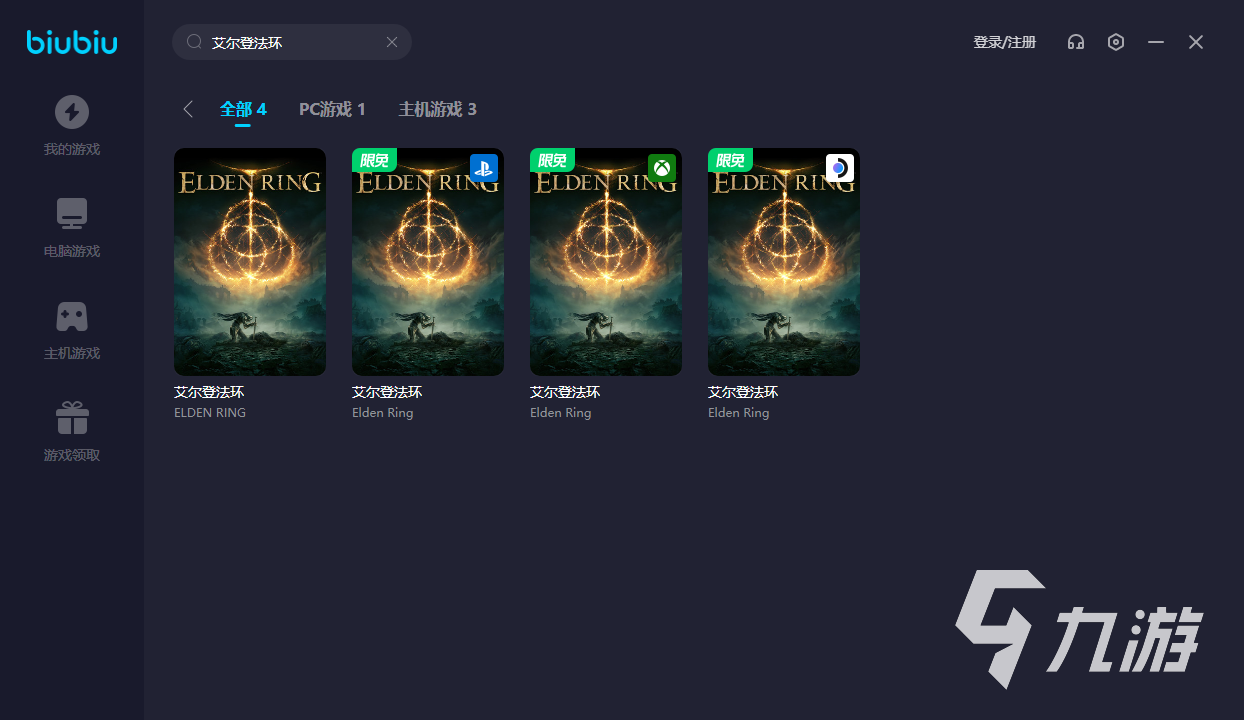Open the Xbox Elden Ring cover
The height and width of the screenshot is (720, 1244).
click(606, 262)
